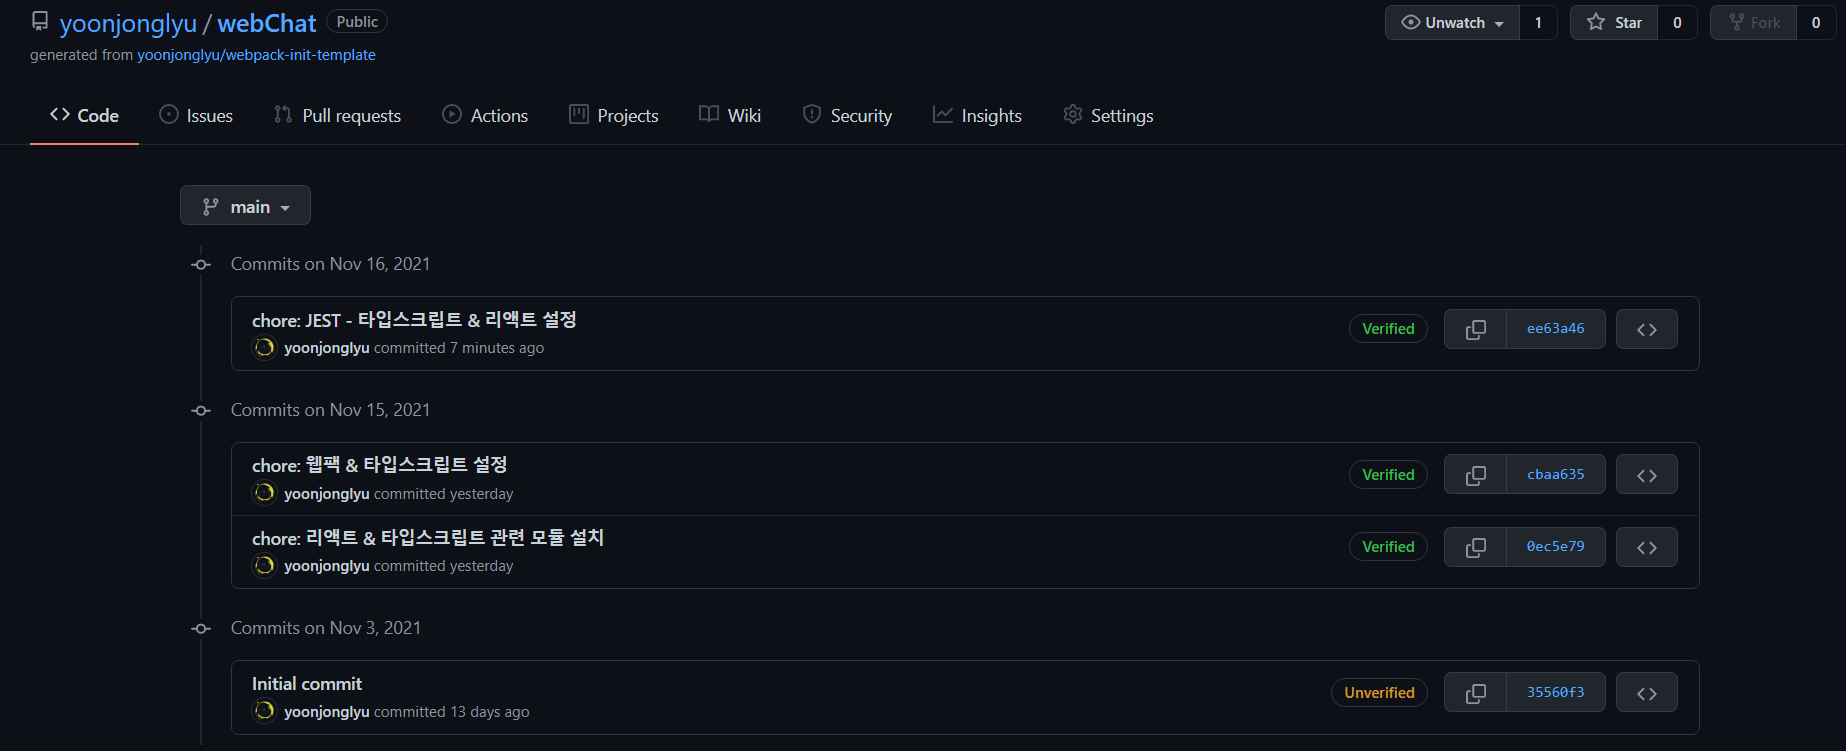This screenshot has height=751, width=1846.
Task: View the forks count 0
Action: coord(1816,22)
